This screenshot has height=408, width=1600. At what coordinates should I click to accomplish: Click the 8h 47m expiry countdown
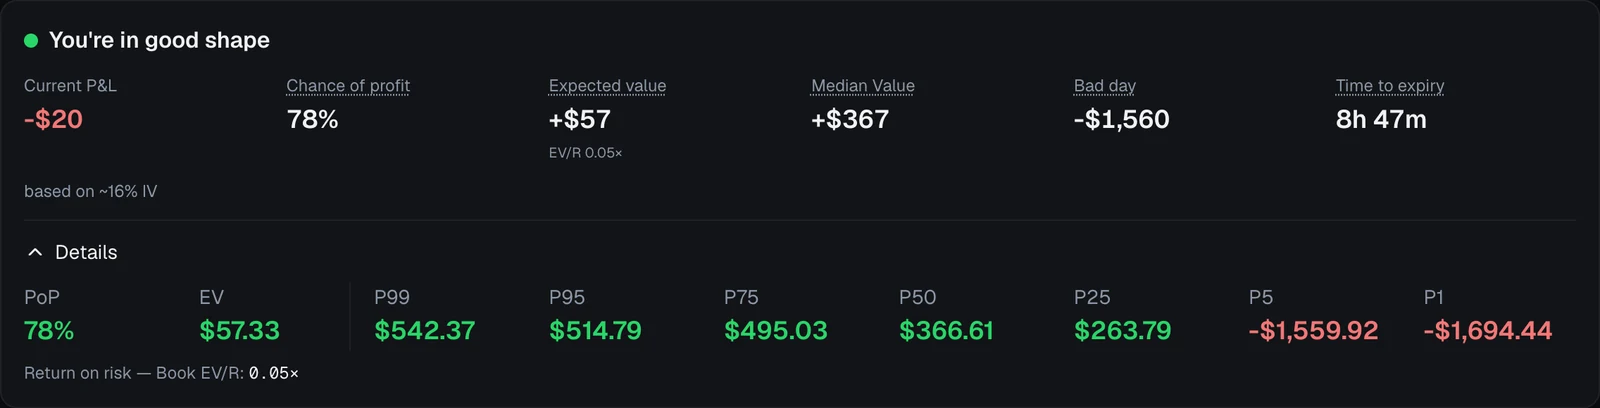(1381, 119)
